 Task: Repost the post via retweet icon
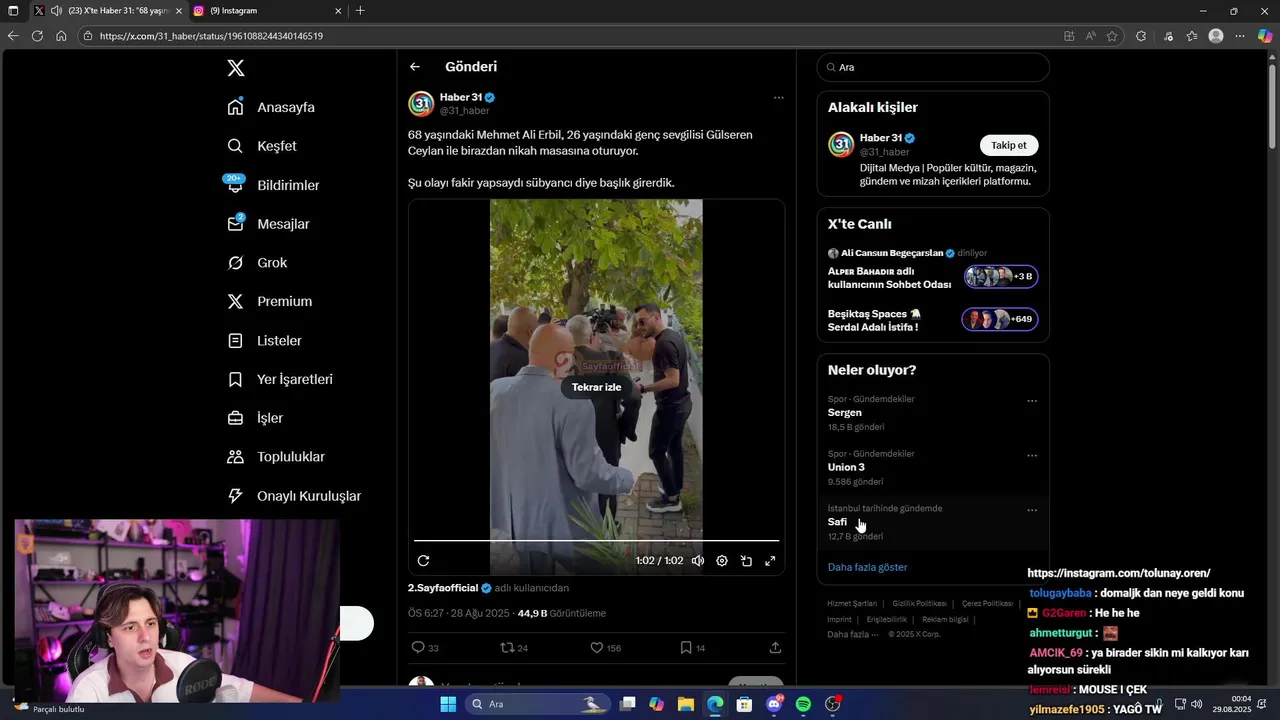pos(507,648)
